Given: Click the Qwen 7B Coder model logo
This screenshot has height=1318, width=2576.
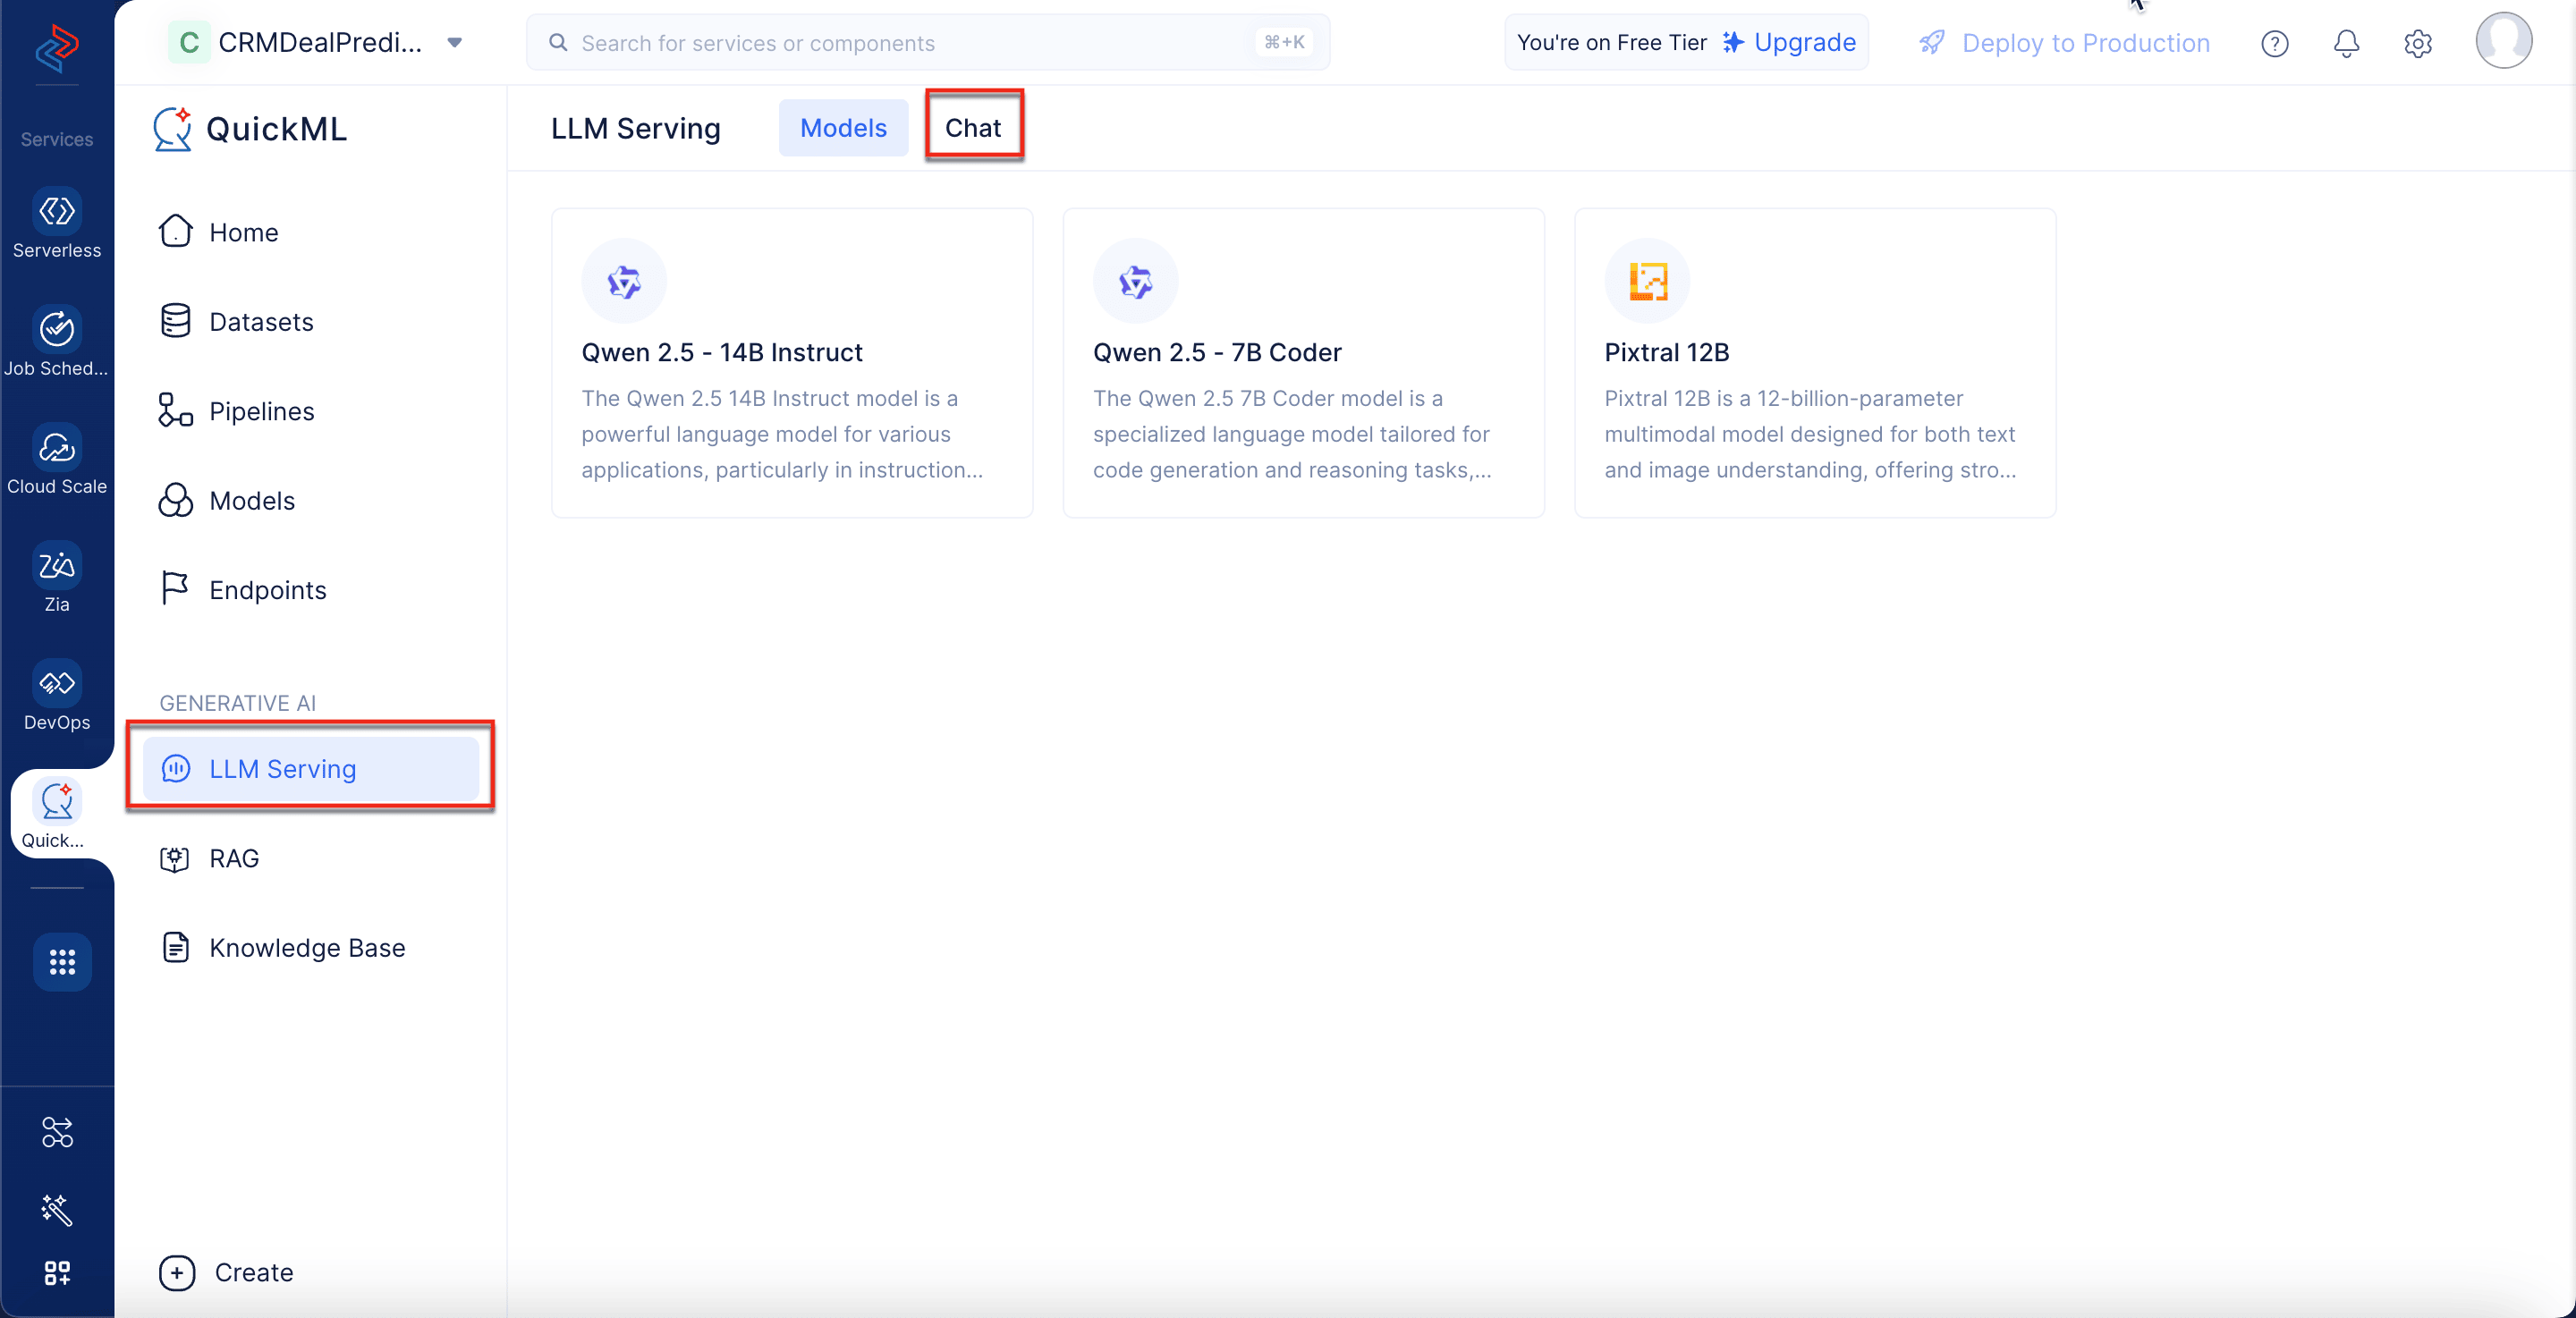Looking at the screenshot, I should point(1136,281).
